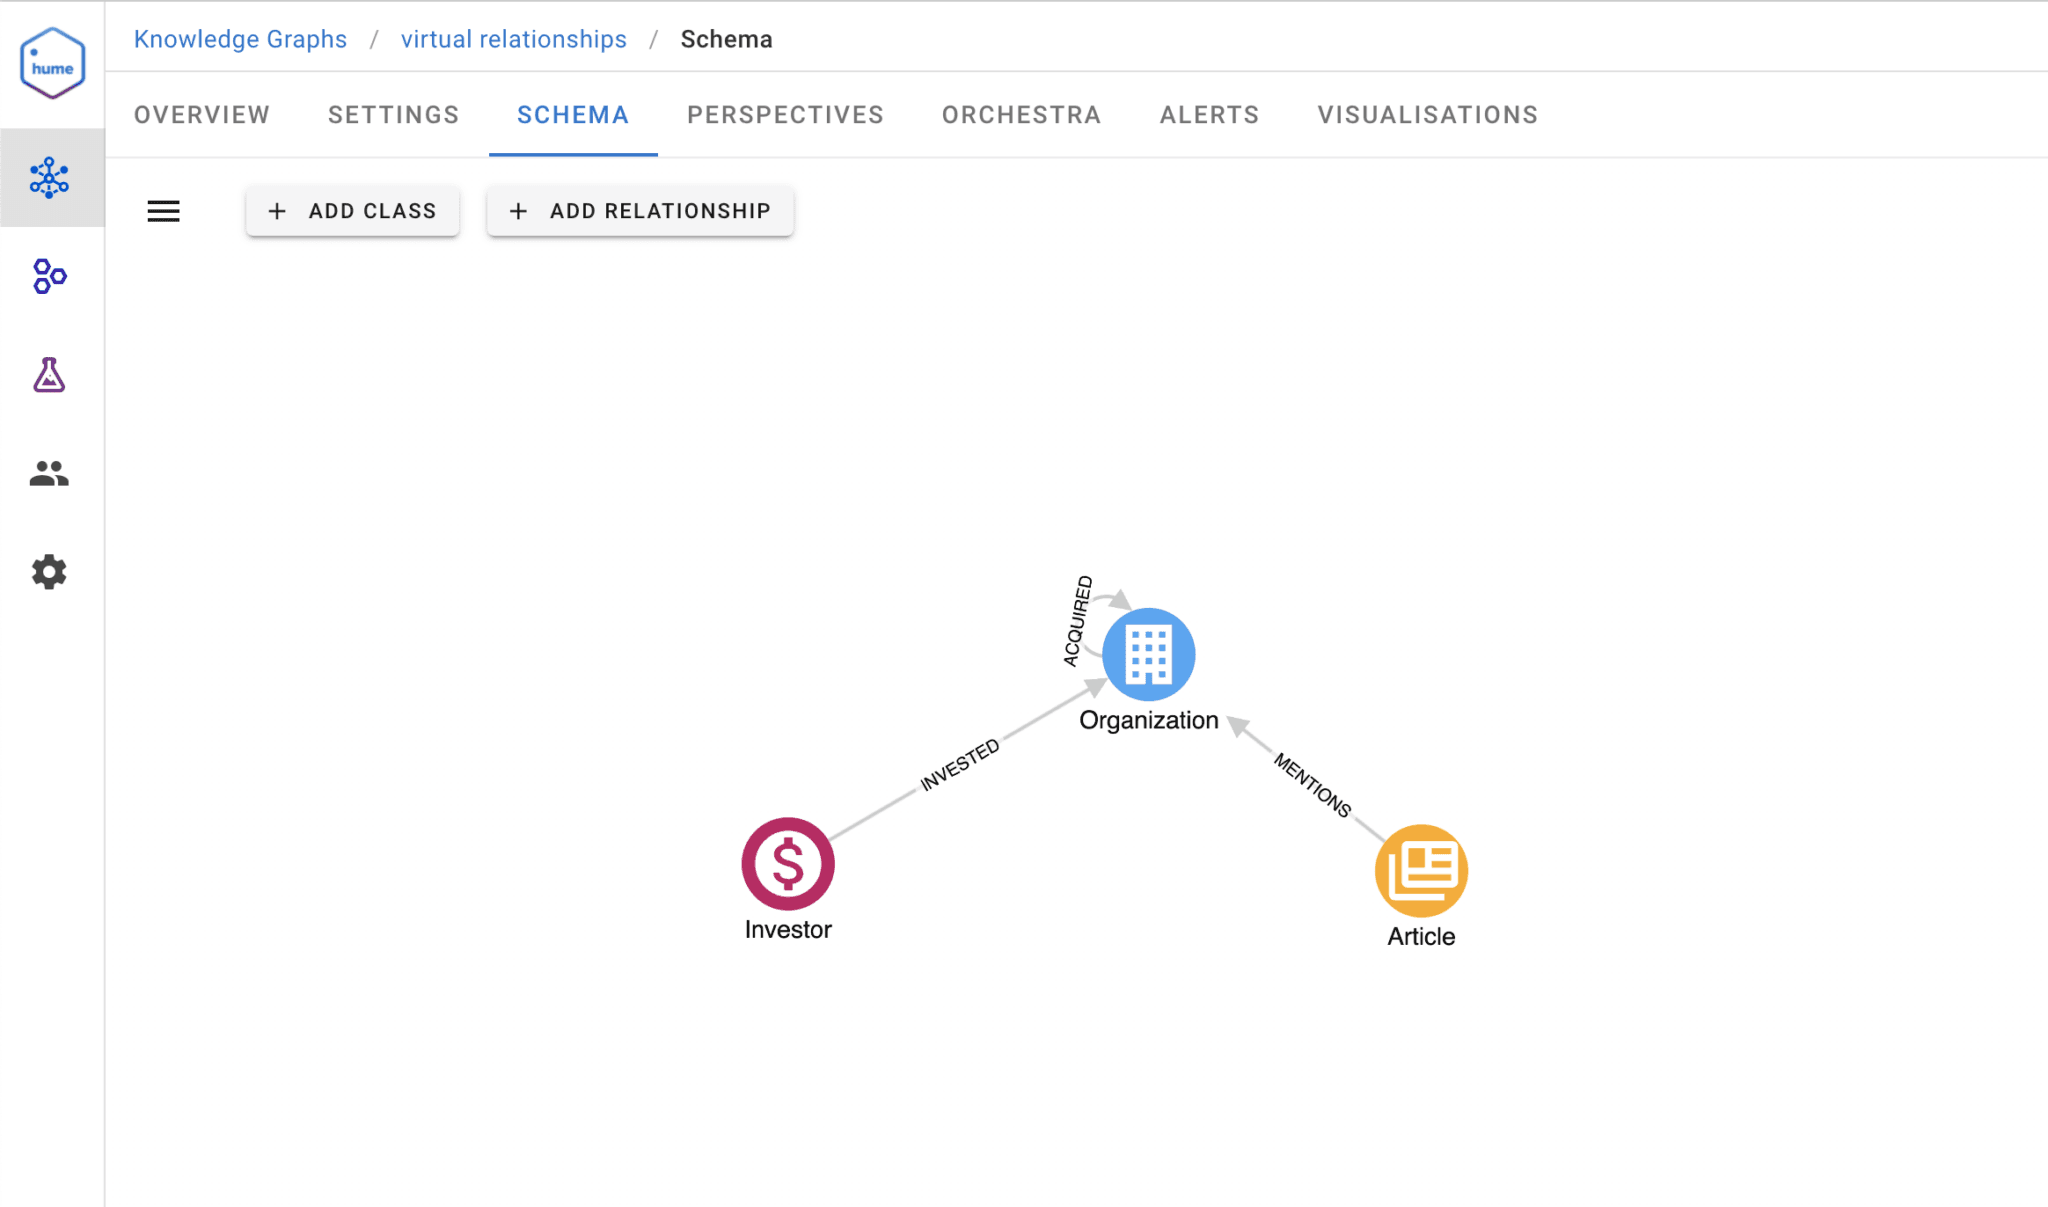Click the ADD CLASS button

coord(352,211)
